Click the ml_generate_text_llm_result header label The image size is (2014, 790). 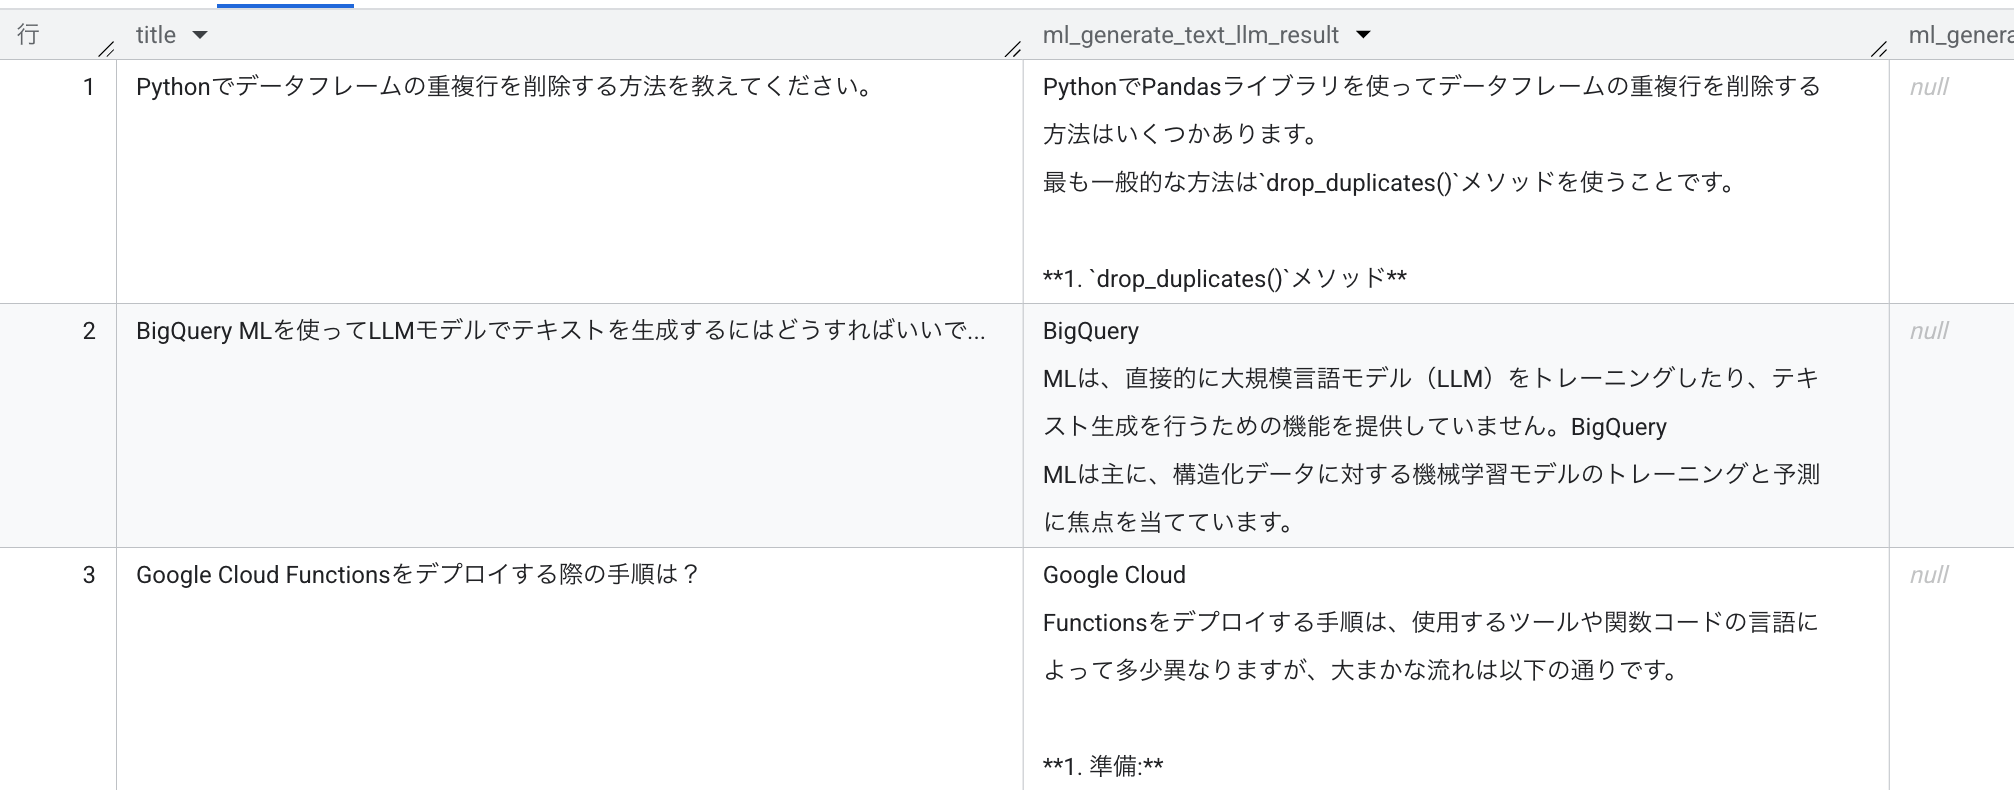pyautogui.click(x=1190, y=35)
